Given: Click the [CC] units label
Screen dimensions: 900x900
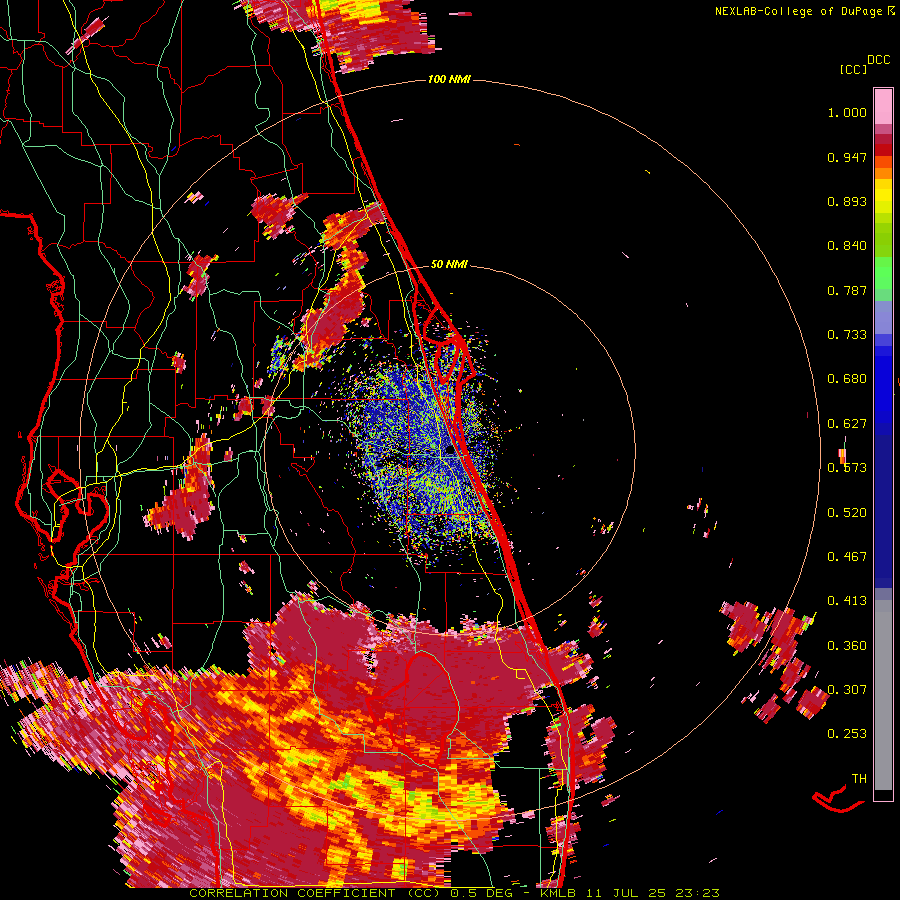Looking at the screenshot, I should 854,69.
